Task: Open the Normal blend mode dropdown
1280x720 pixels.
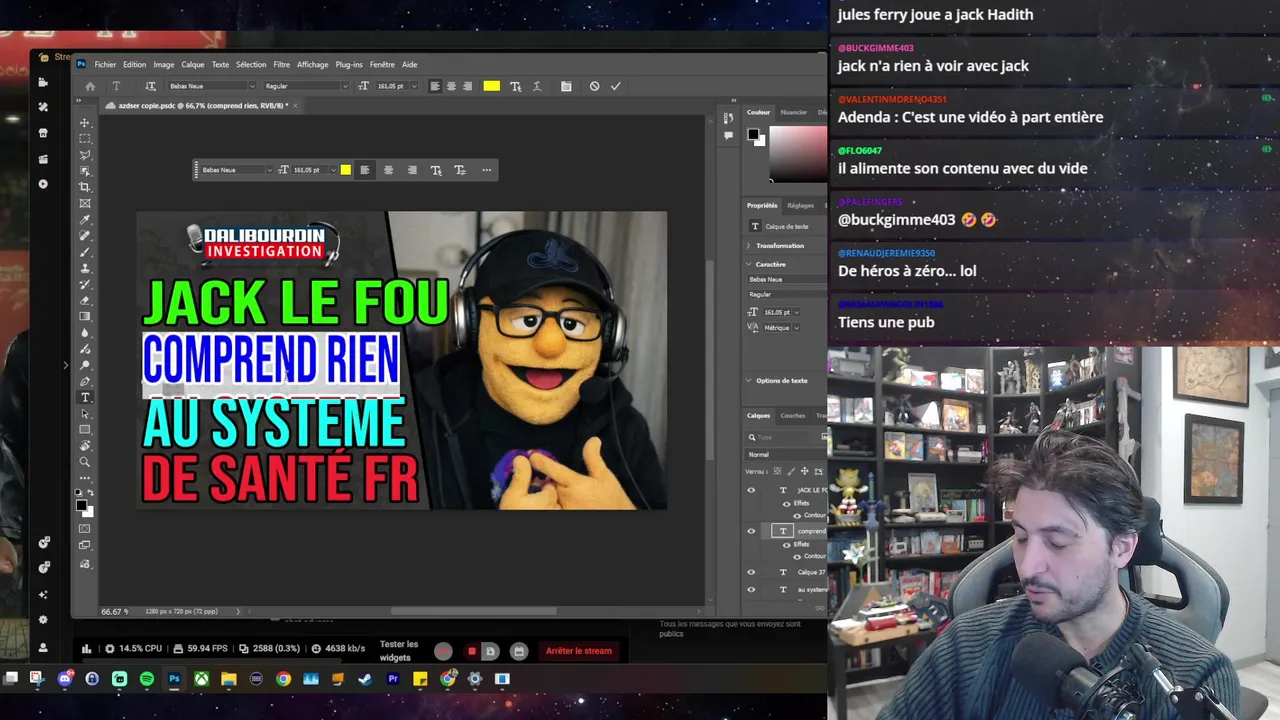Action: [786, 454]
